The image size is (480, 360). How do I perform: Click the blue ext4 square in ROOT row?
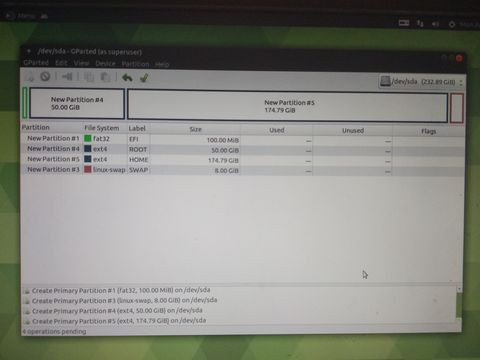click(88, 149)
